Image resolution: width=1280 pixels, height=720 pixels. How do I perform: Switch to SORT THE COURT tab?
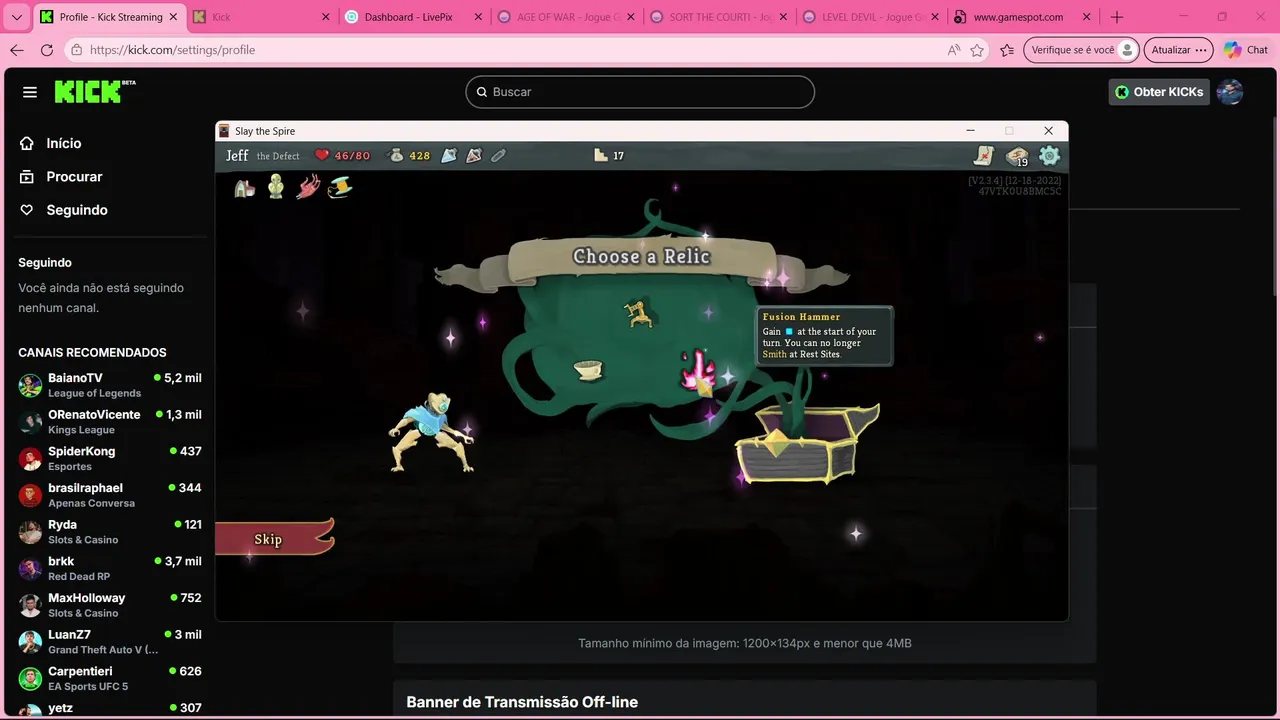point(717,17)
